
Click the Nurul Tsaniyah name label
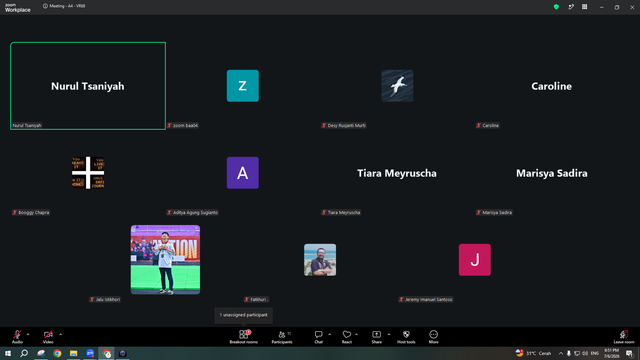pyautogui.click(x=27, y=125)
